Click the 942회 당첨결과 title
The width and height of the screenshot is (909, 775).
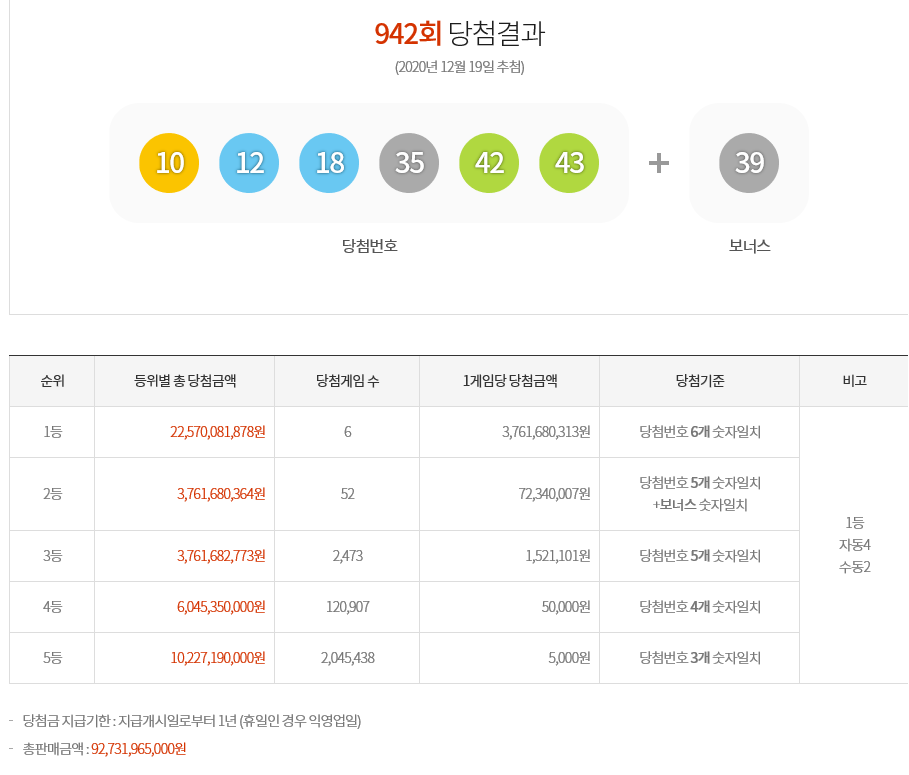(x=459, y=33)
